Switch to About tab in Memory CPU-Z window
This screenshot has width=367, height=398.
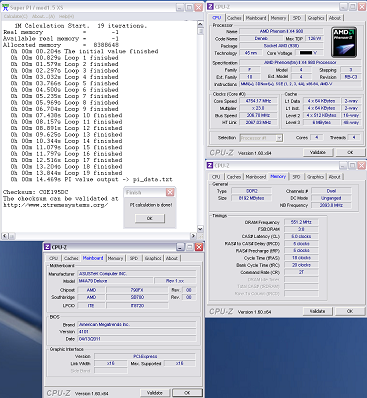(334, 177)
